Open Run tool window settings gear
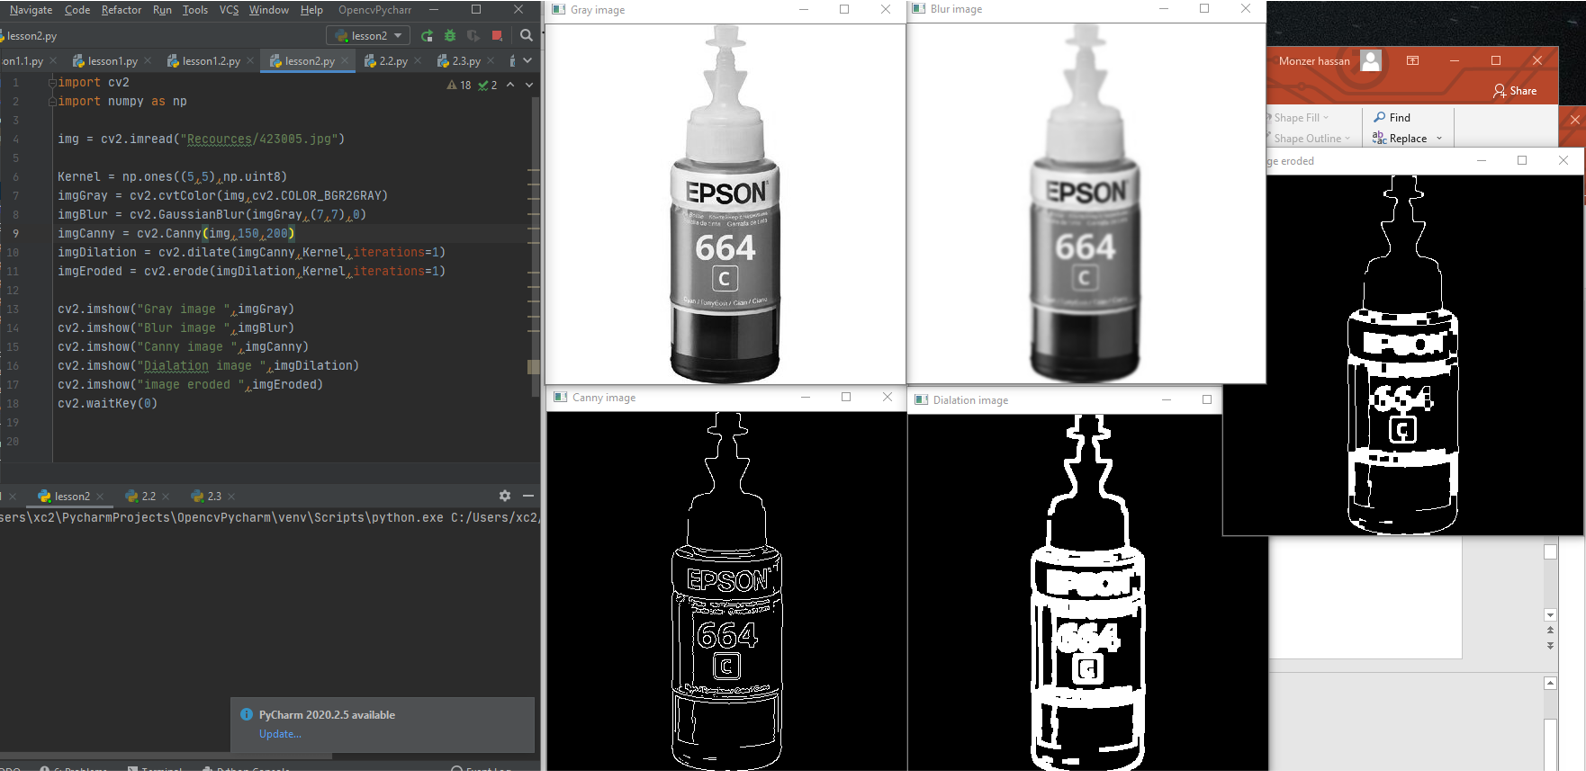 505,496
